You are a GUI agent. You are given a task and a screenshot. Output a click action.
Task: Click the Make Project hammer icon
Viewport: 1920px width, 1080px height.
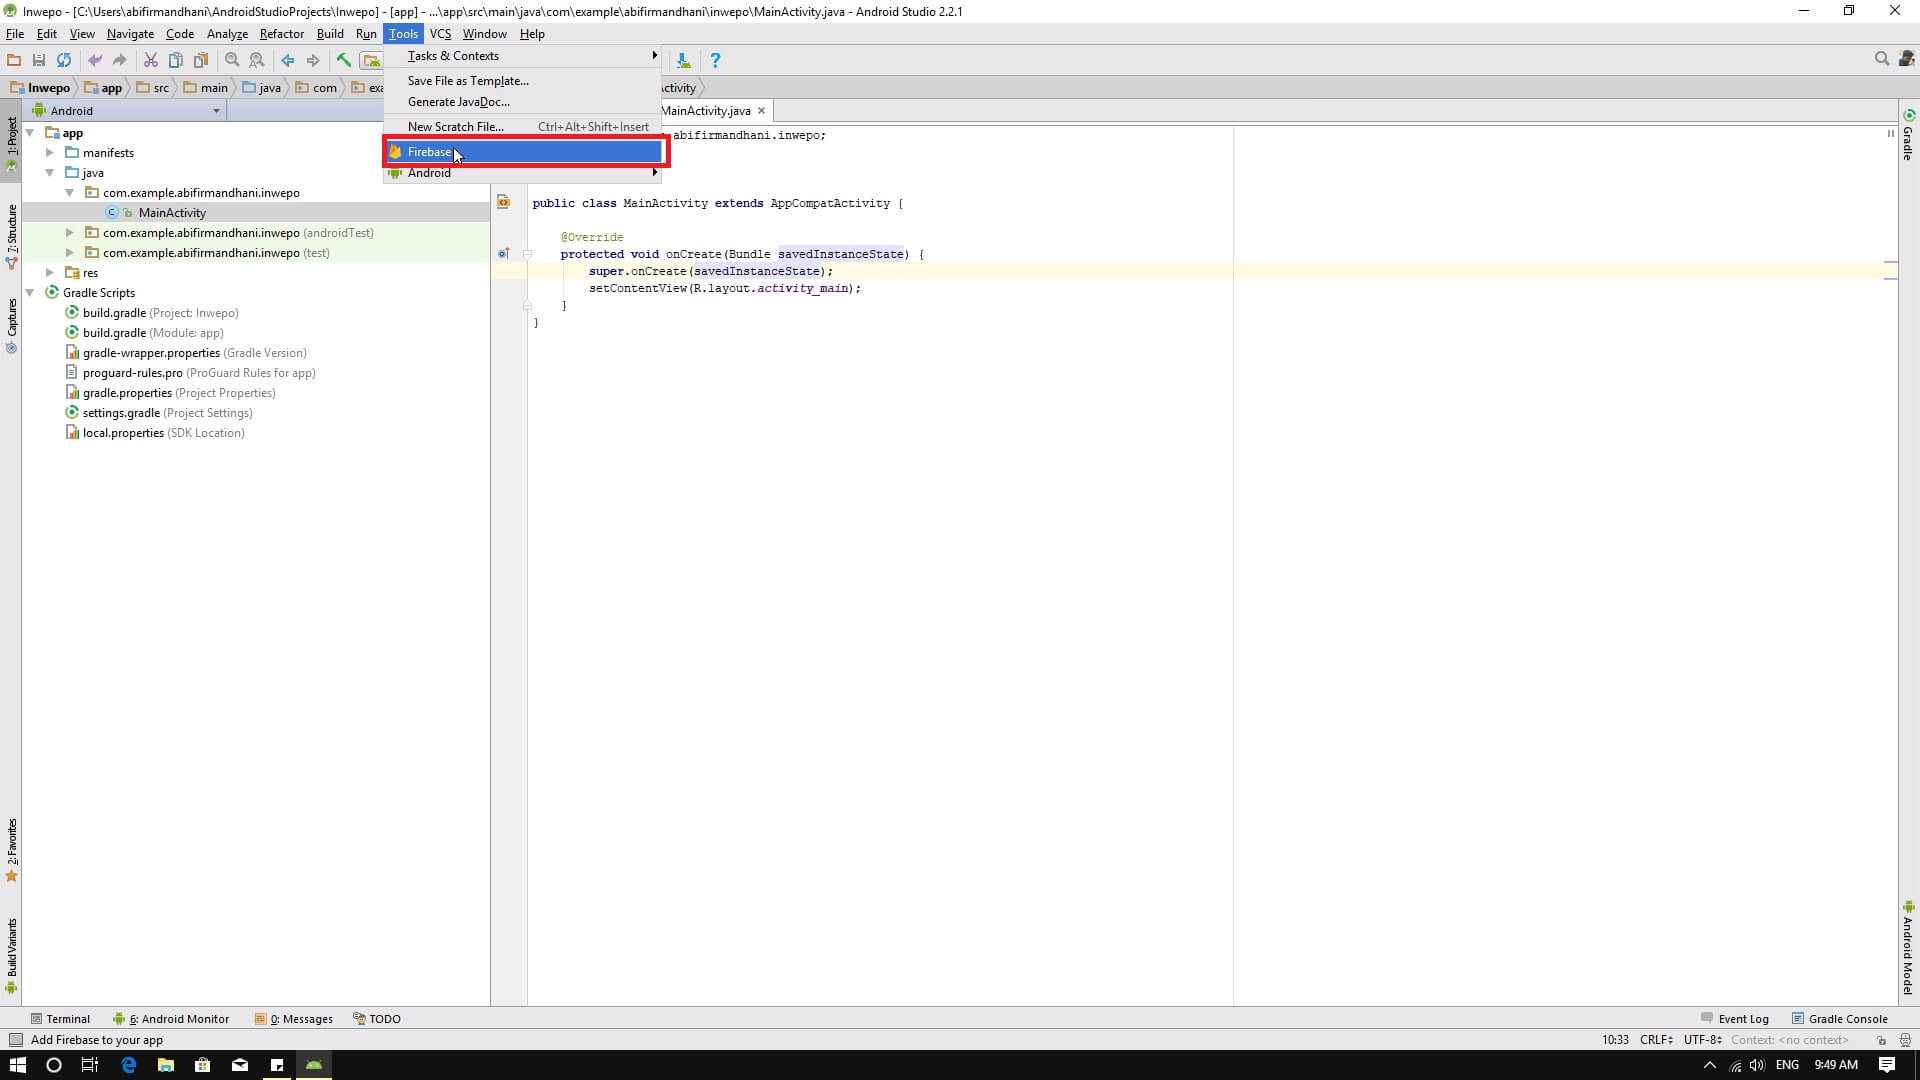344,60
